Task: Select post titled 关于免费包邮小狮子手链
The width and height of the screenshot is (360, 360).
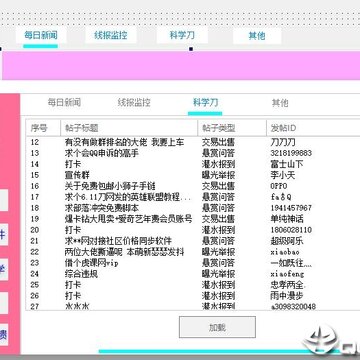Action: [110, 186]
